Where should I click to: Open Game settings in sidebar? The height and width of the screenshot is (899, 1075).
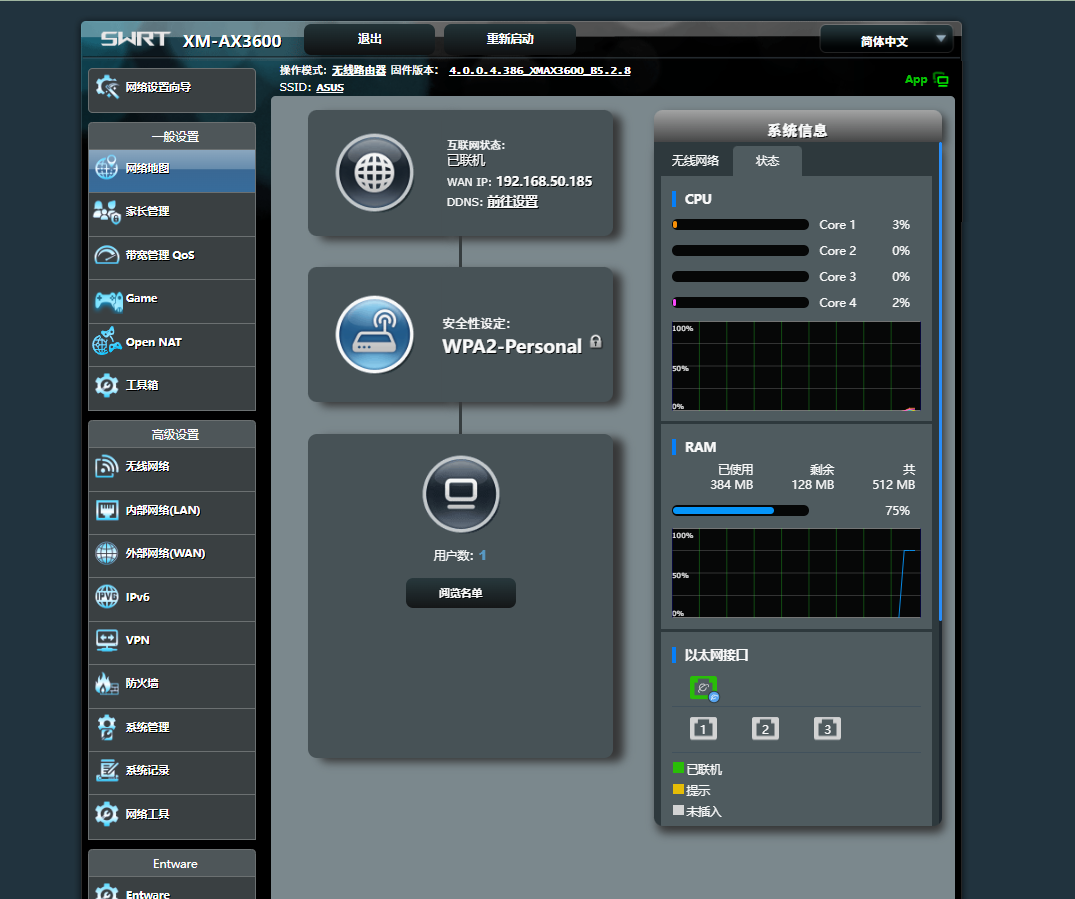click(x=172, y=299)
